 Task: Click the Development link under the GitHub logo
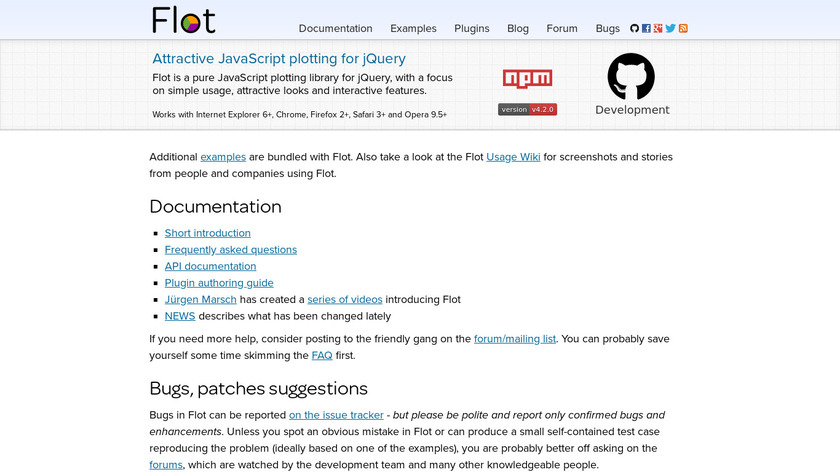click(632, 110)
